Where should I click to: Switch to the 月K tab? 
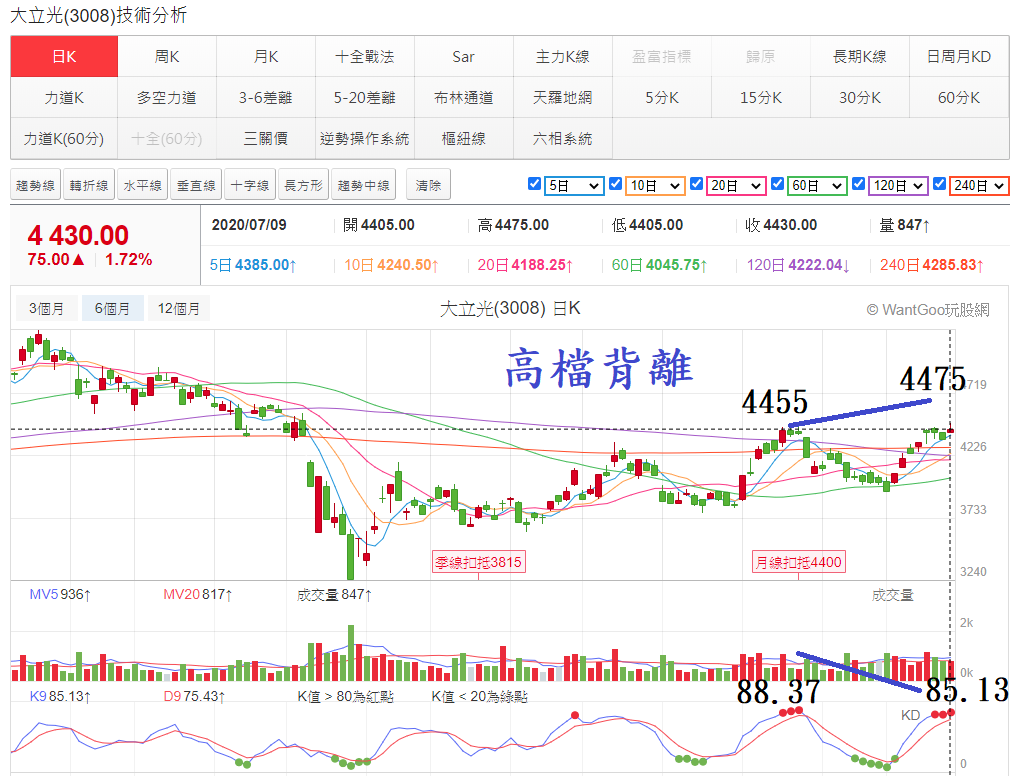[266, 56]
